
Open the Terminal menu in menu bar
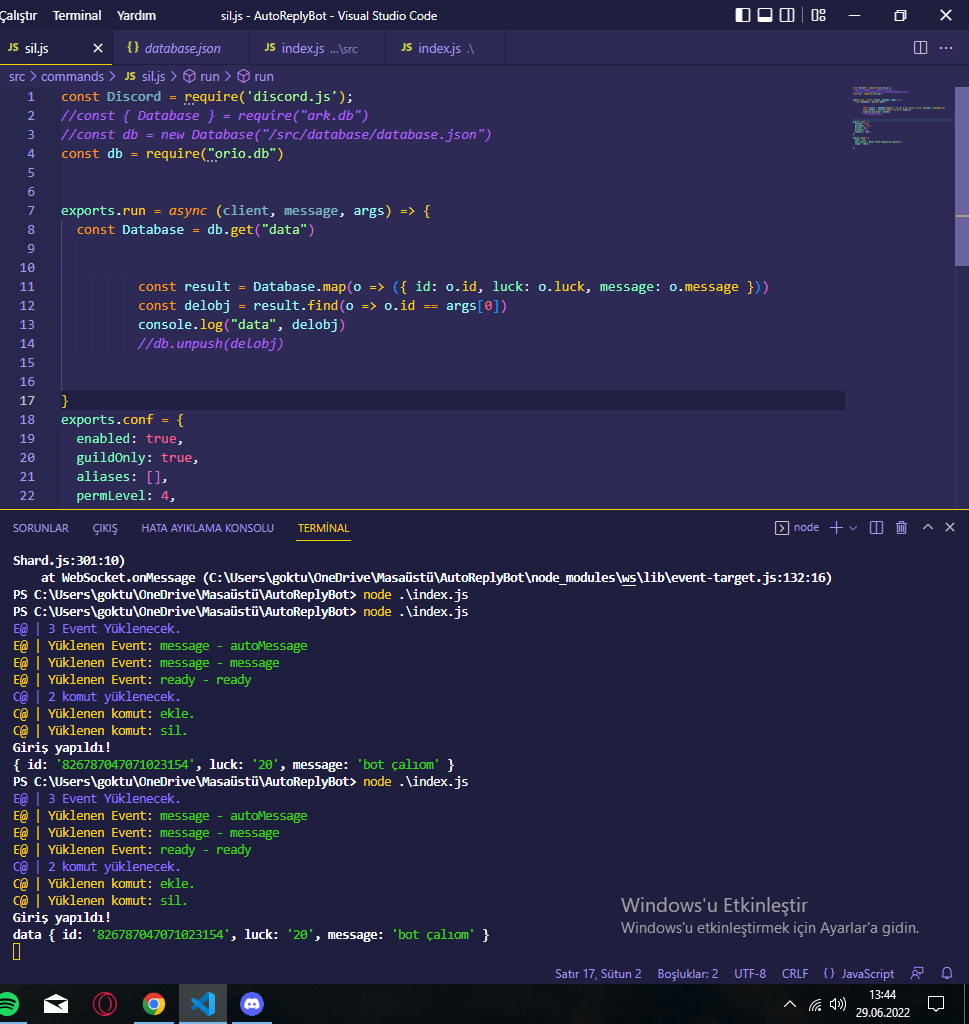pos(77,16)
